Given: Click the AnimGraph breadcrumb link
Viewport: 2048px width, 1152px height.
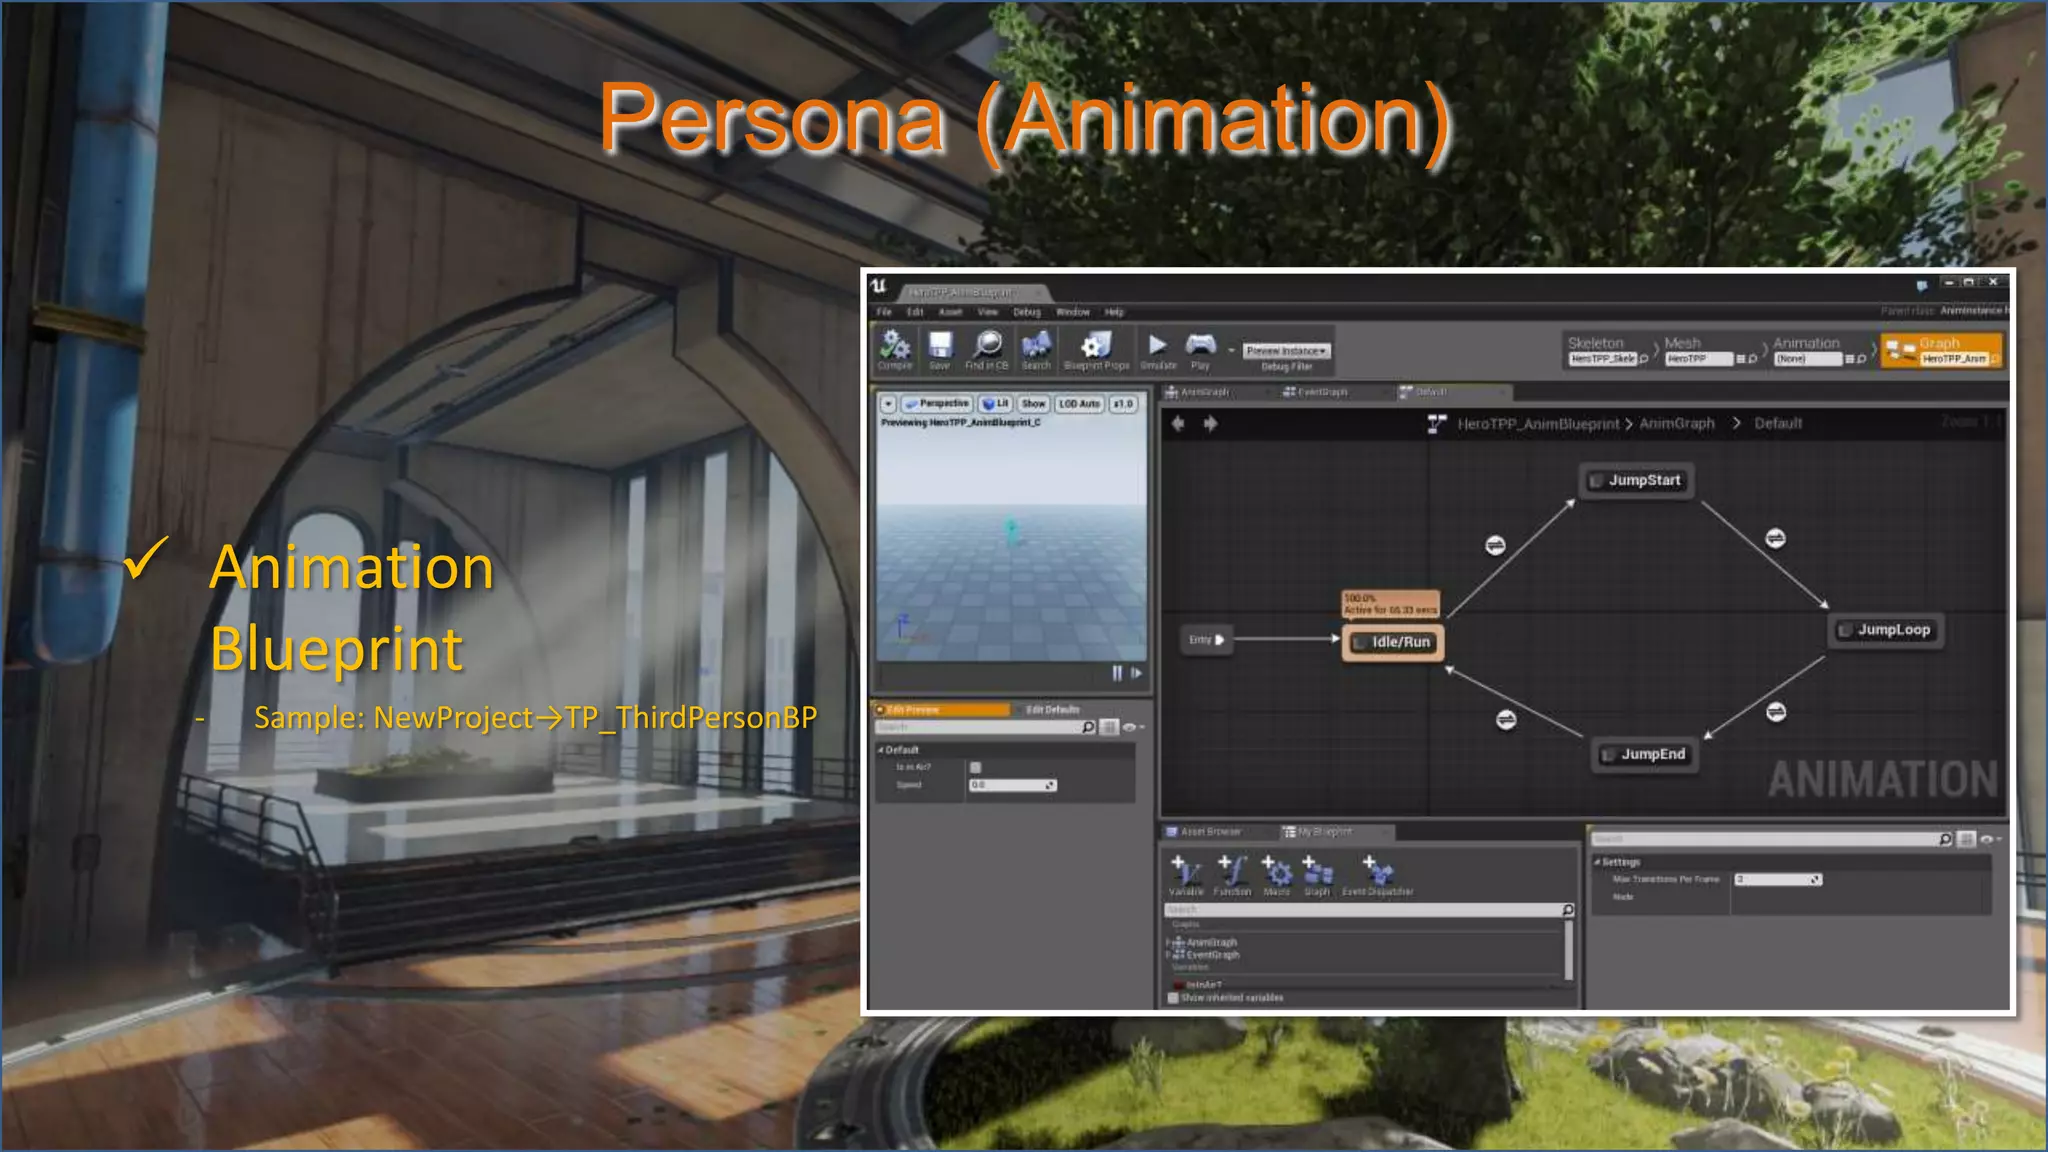Looking at the screenshot, I should [x=1677, y=424].
